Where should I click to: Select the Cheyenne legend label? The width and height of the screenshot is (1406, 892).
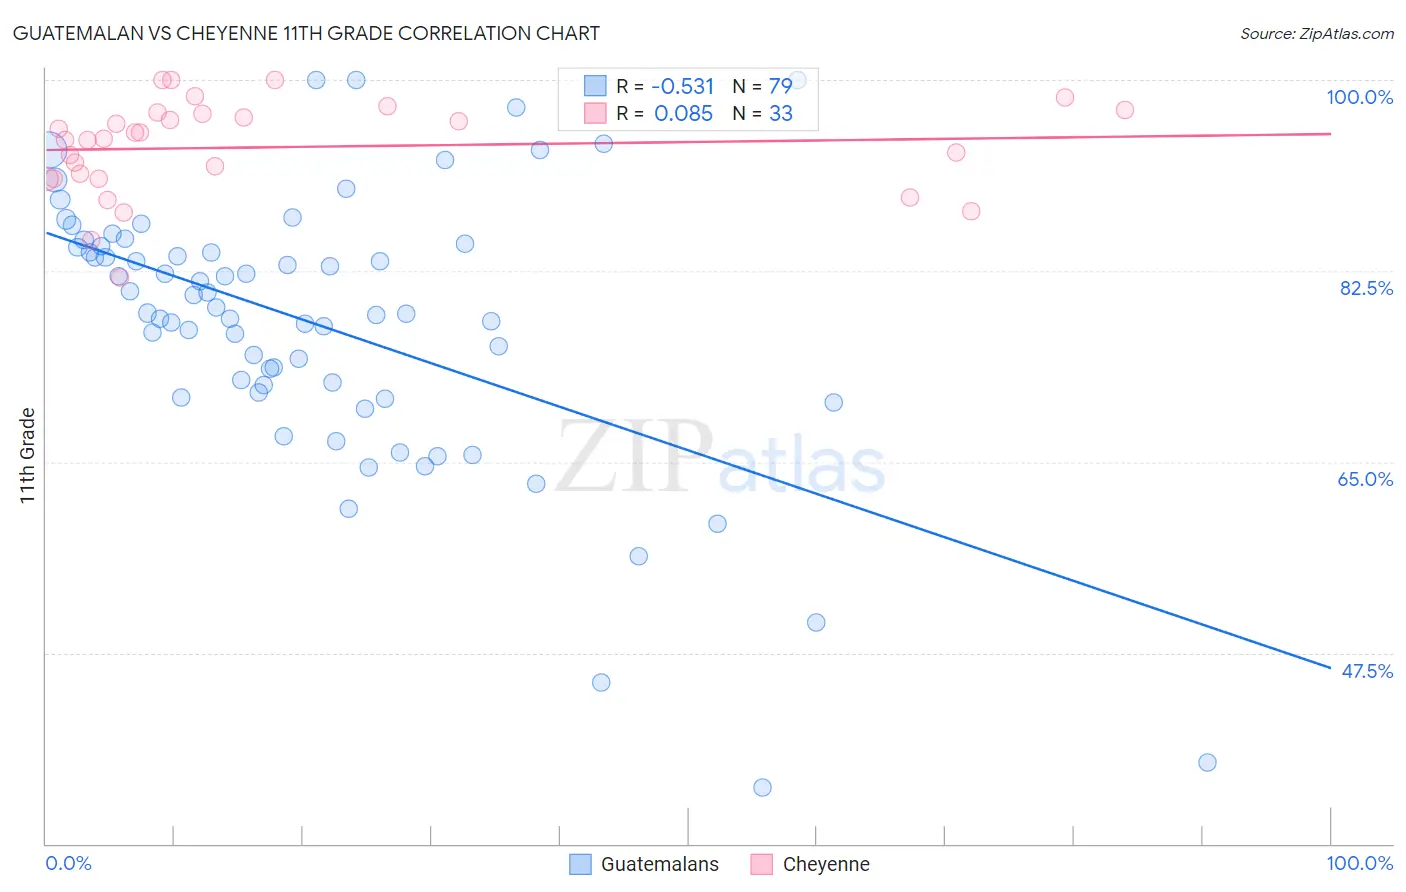[826, 865]
